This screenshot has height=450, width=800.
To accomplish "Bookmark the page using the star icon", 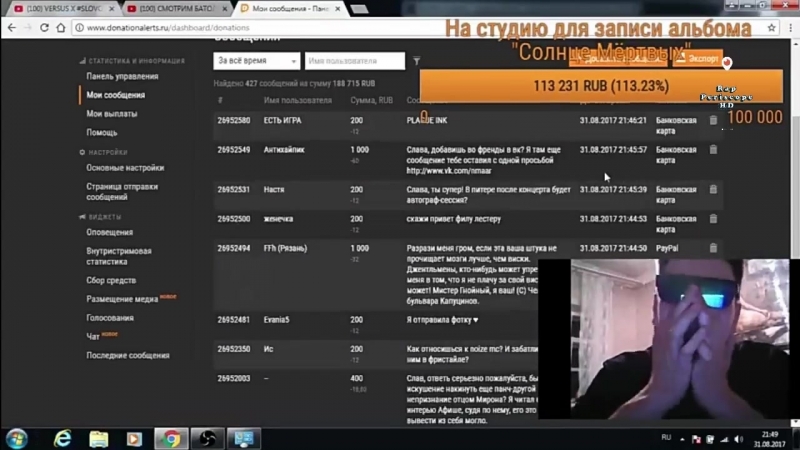I will (771, 28).
